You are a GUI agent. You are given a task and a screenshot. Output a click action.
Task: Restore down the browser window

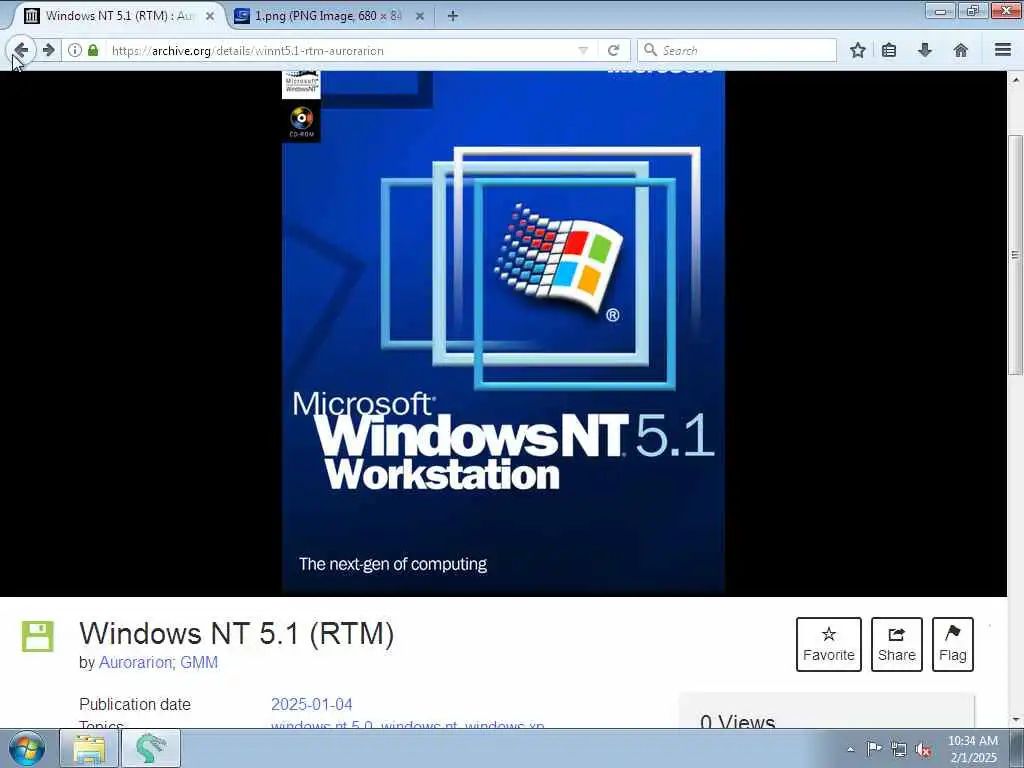click(973, 10)
